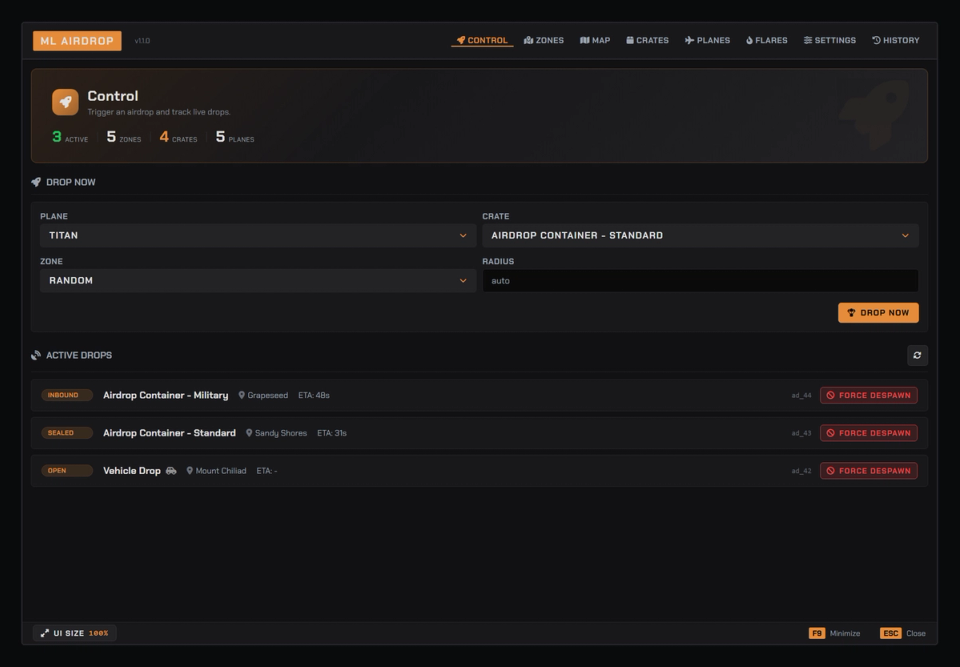Force despawn the Airdrop Container - Military drop
Image resolution: width=960 pixels, height=667 pixels.
tap(868, 396)
